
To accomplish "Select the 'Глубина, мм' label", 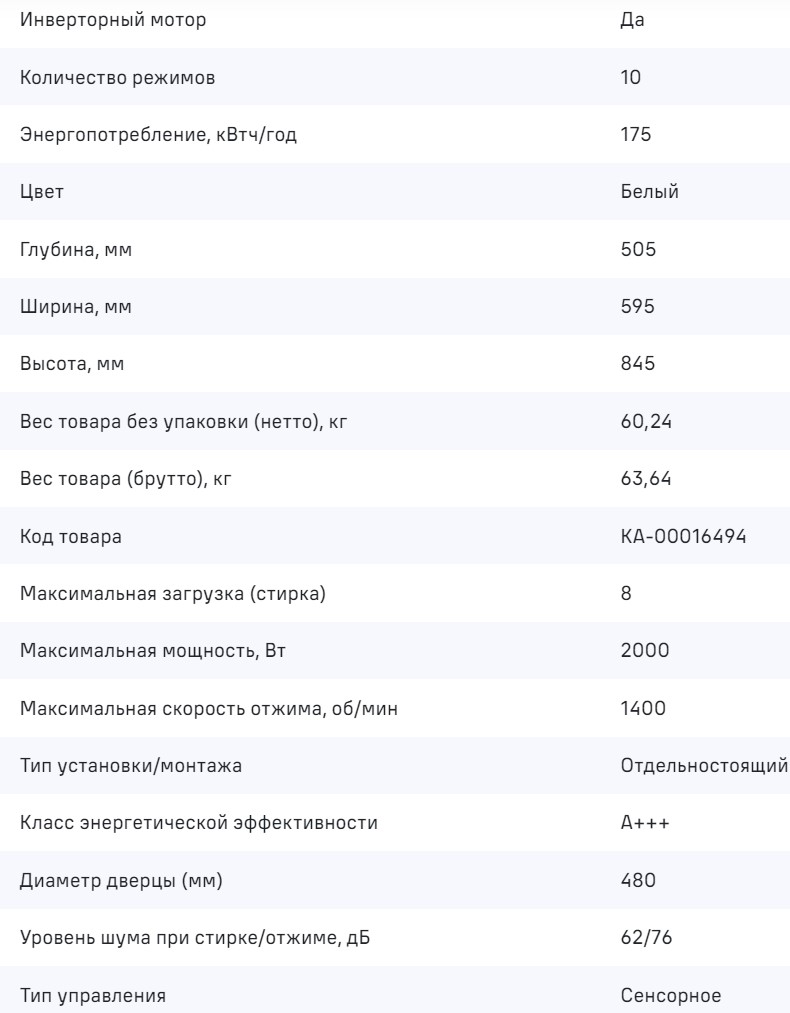I will pos(76,250).
